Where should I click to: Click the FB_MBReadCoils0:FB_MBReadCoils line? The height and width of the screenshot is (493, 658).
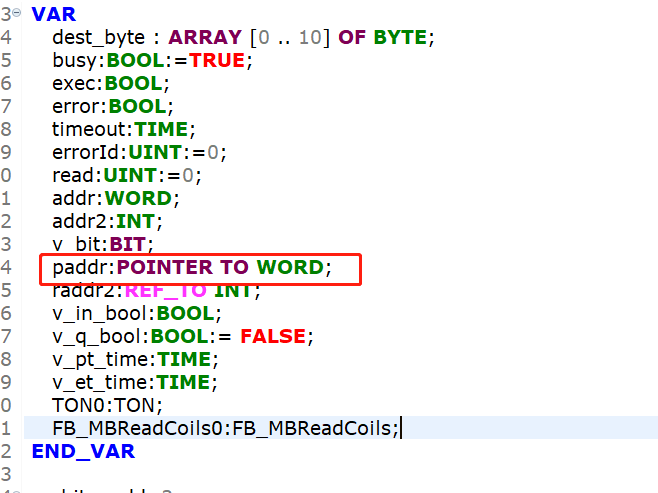225,428
